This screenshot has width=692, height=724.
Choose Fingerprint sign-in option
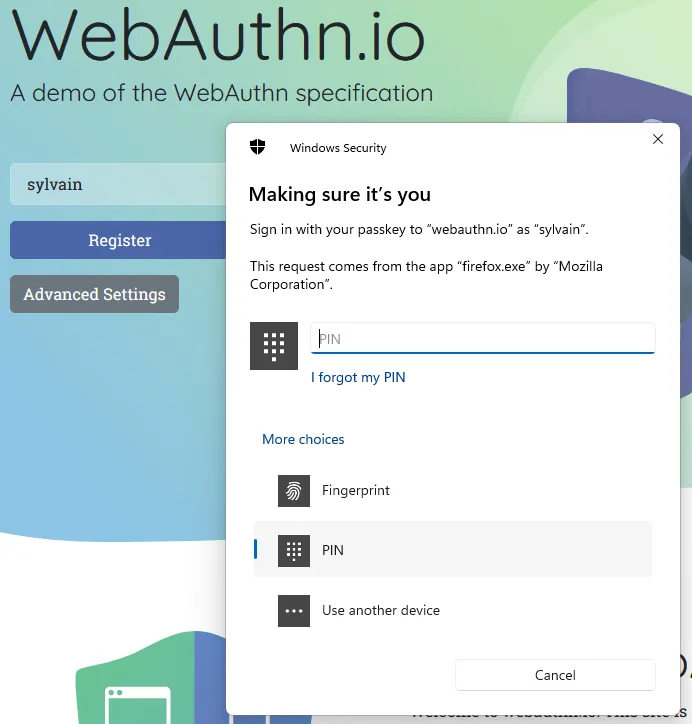tap(452, 491)
